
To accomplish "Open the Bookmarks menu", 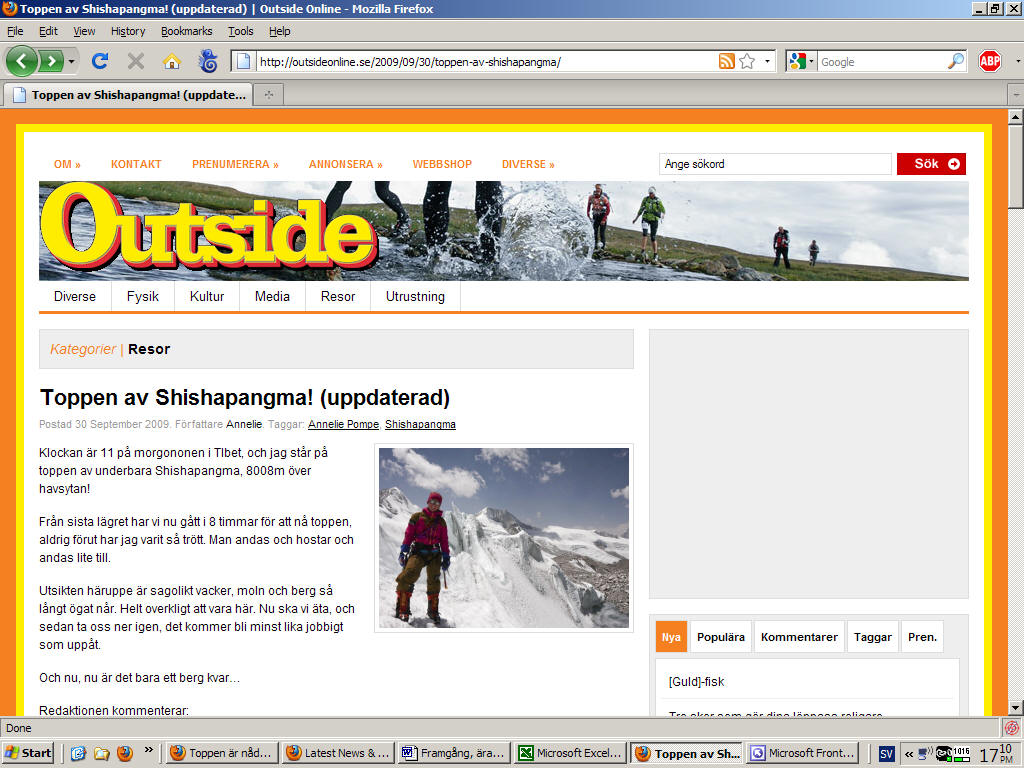I will pyautogui.click(x=187, y=31).
